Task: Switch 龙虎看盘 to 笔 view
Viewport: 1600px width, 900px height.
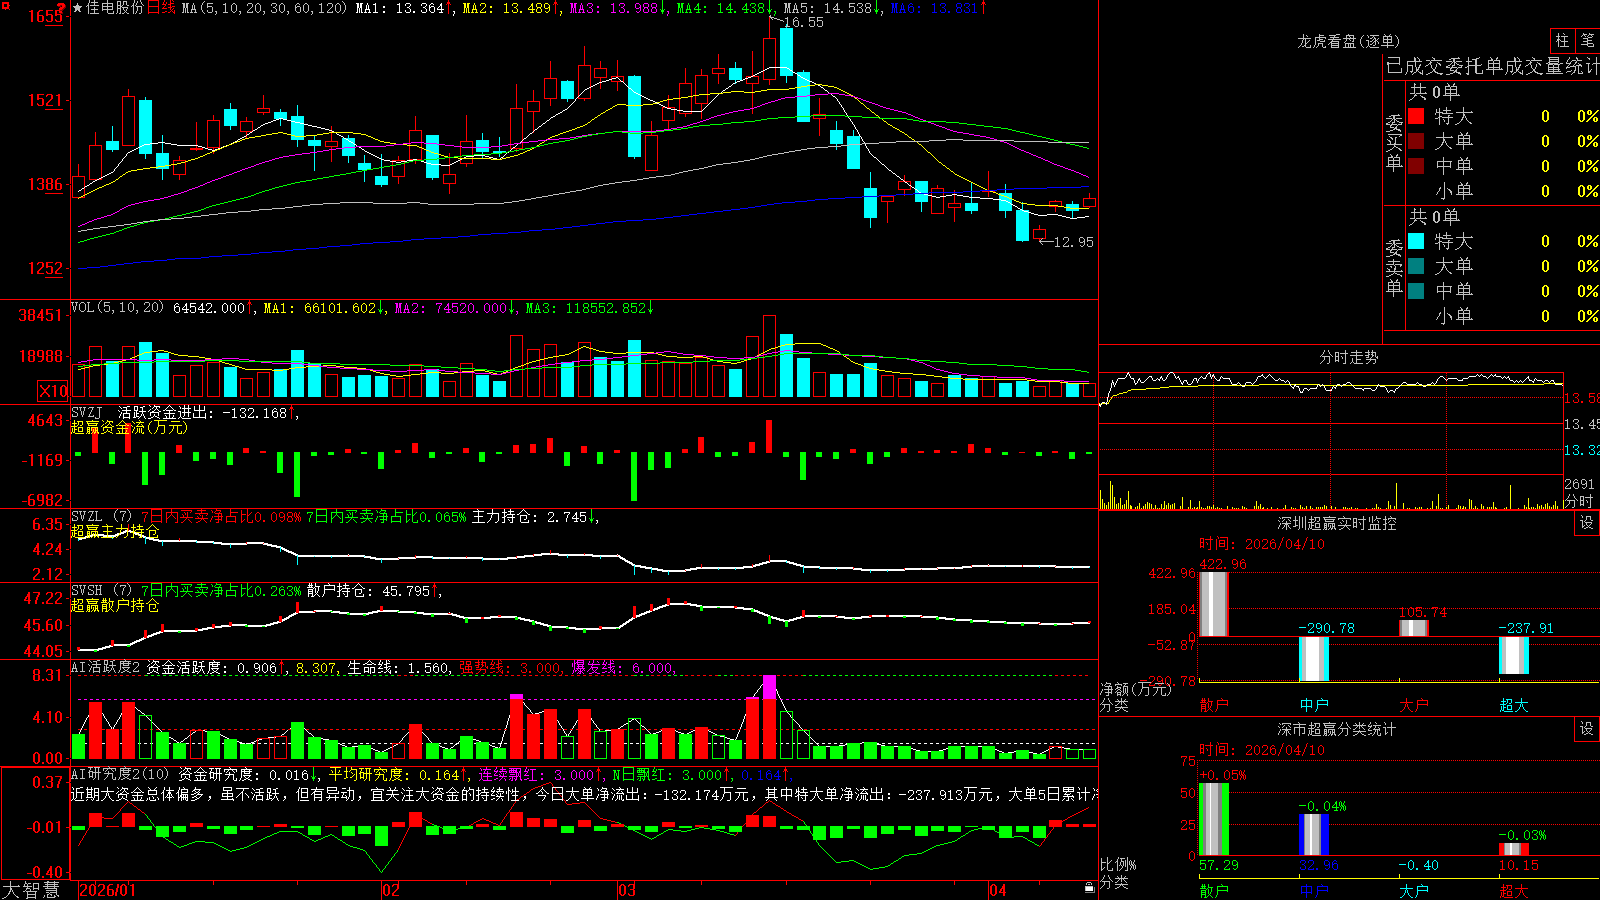Action: [x=1587, y=40]
